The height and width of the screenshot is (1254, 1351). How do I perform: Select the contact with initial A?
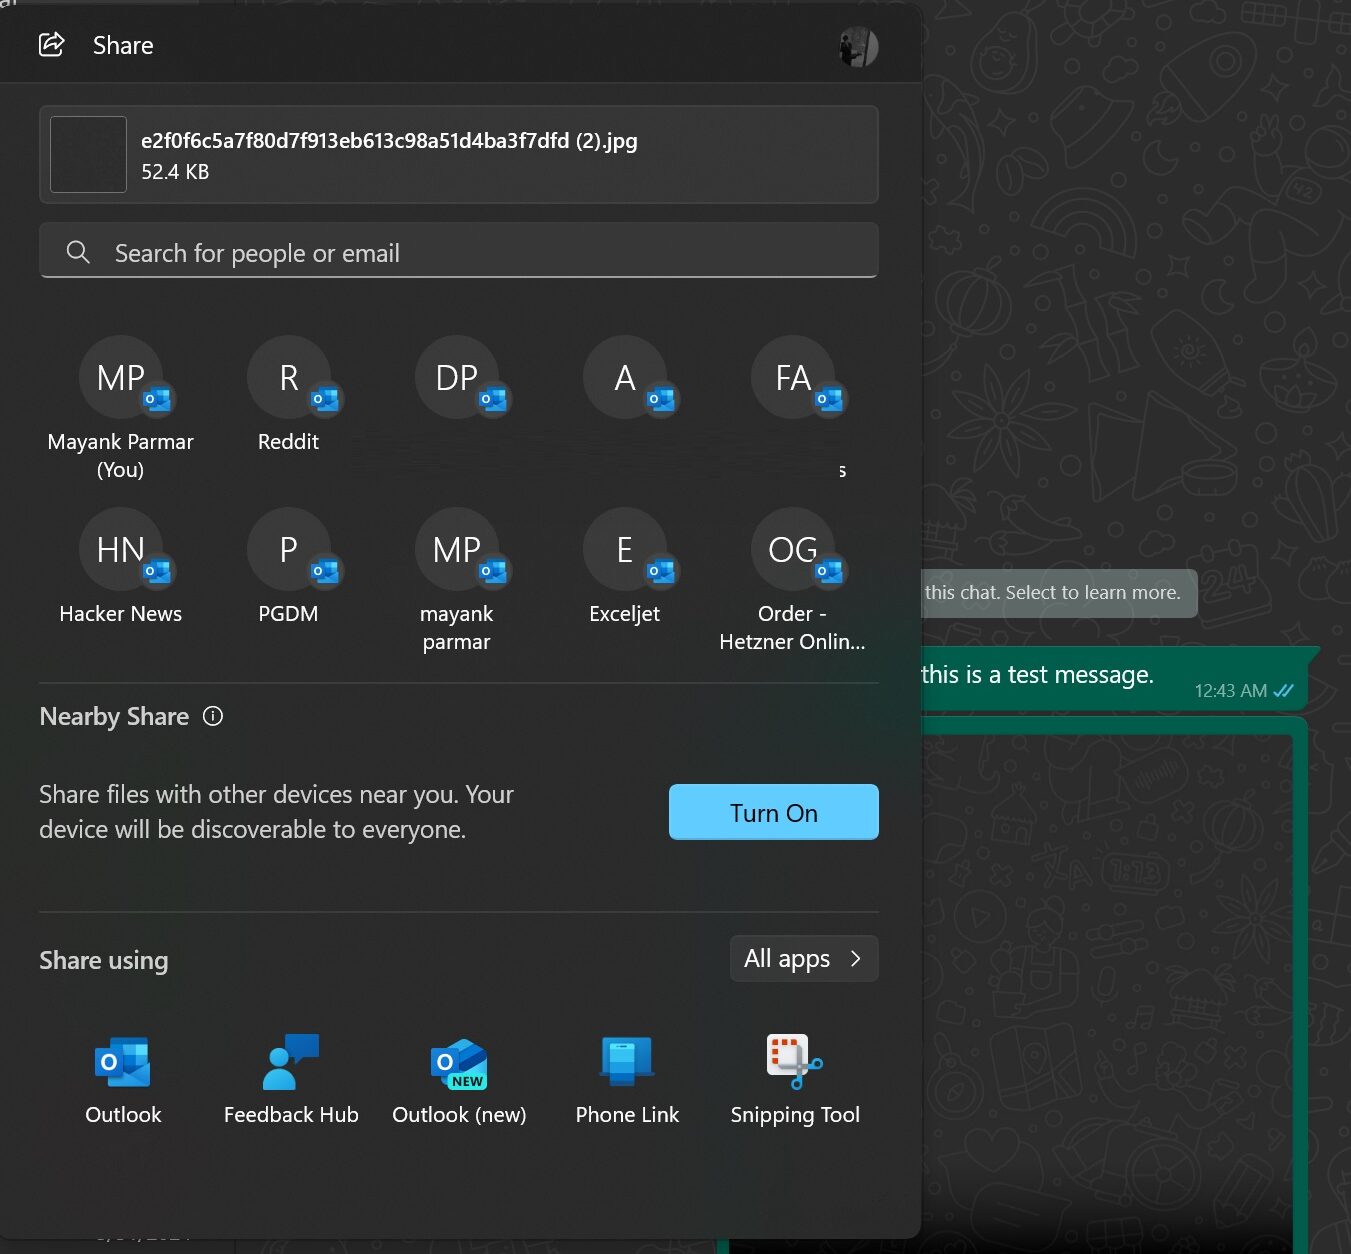[625, 378]
